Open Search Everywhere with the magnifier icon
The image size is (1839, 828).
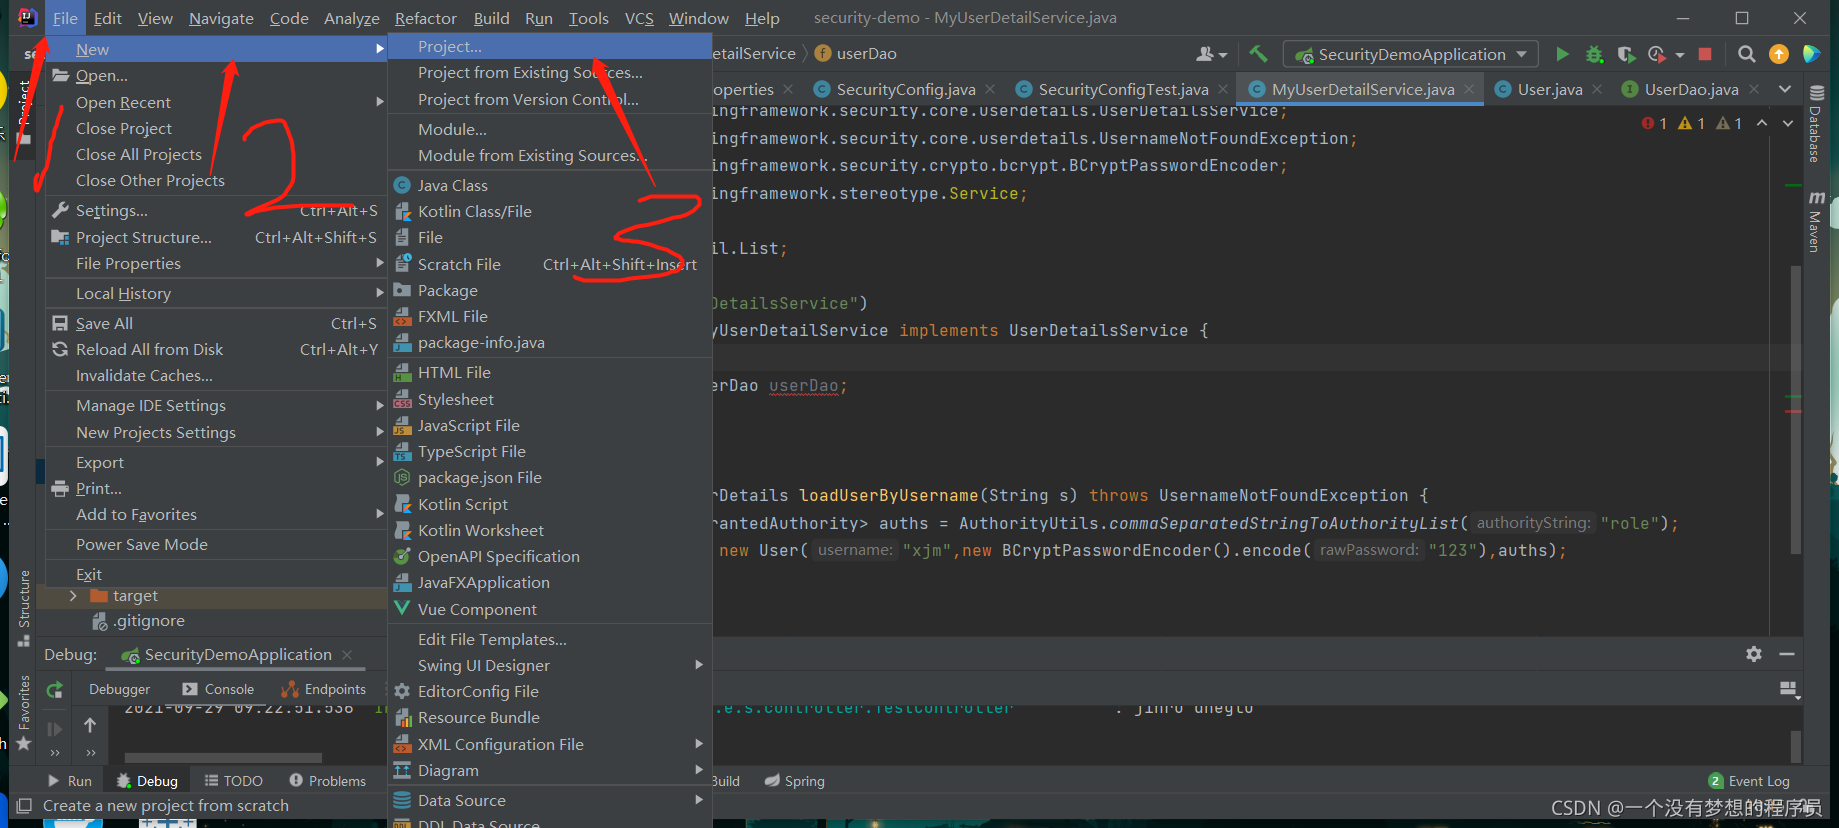coord(1747,54)
